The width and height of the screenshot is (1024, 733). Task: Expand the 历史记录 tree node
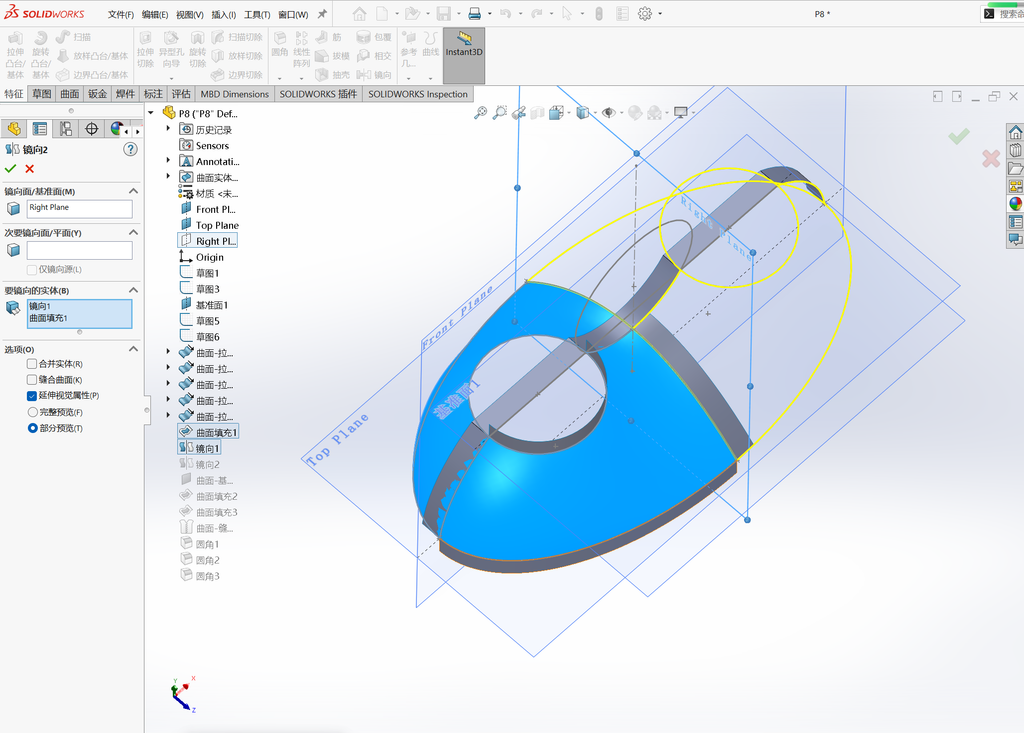coord(168,129)
